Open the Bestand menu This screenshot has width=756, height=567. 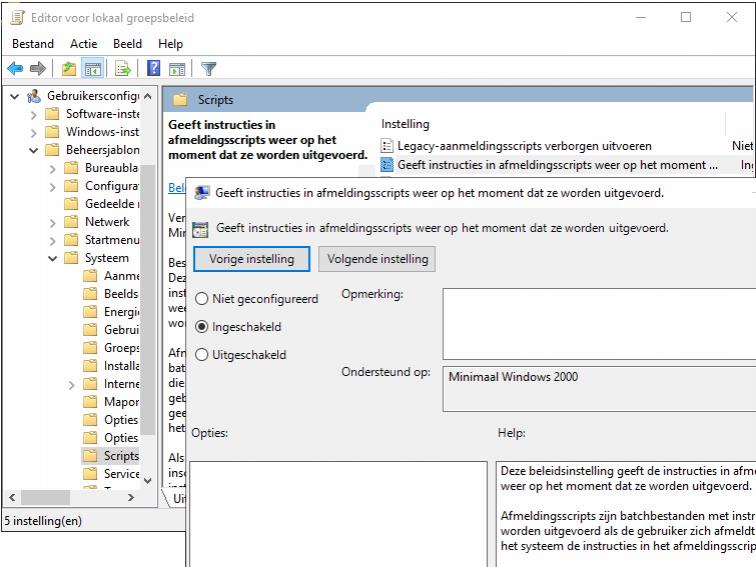click(34, 44)
